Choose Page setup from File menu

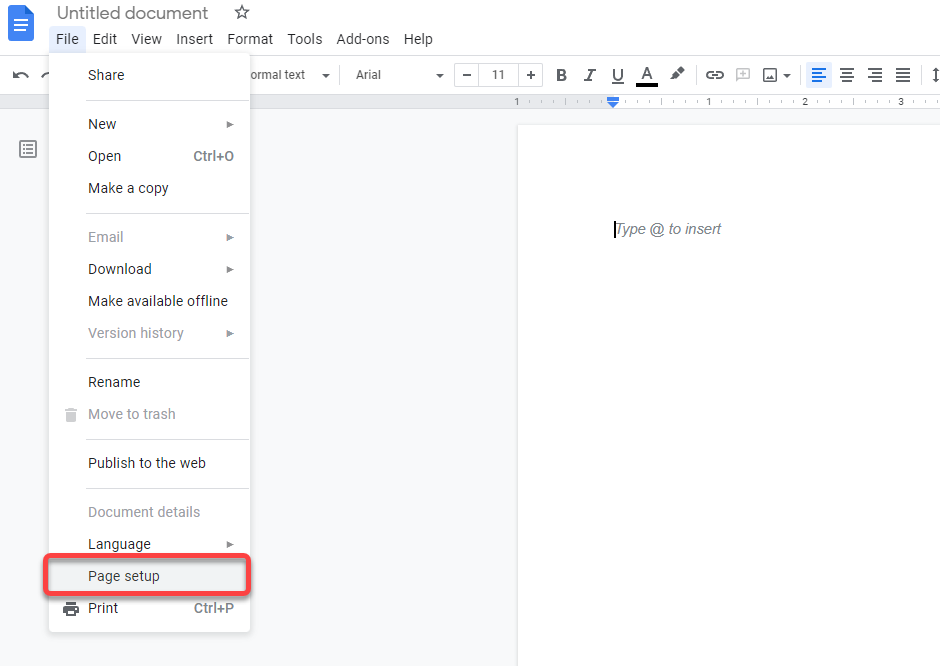124,576
